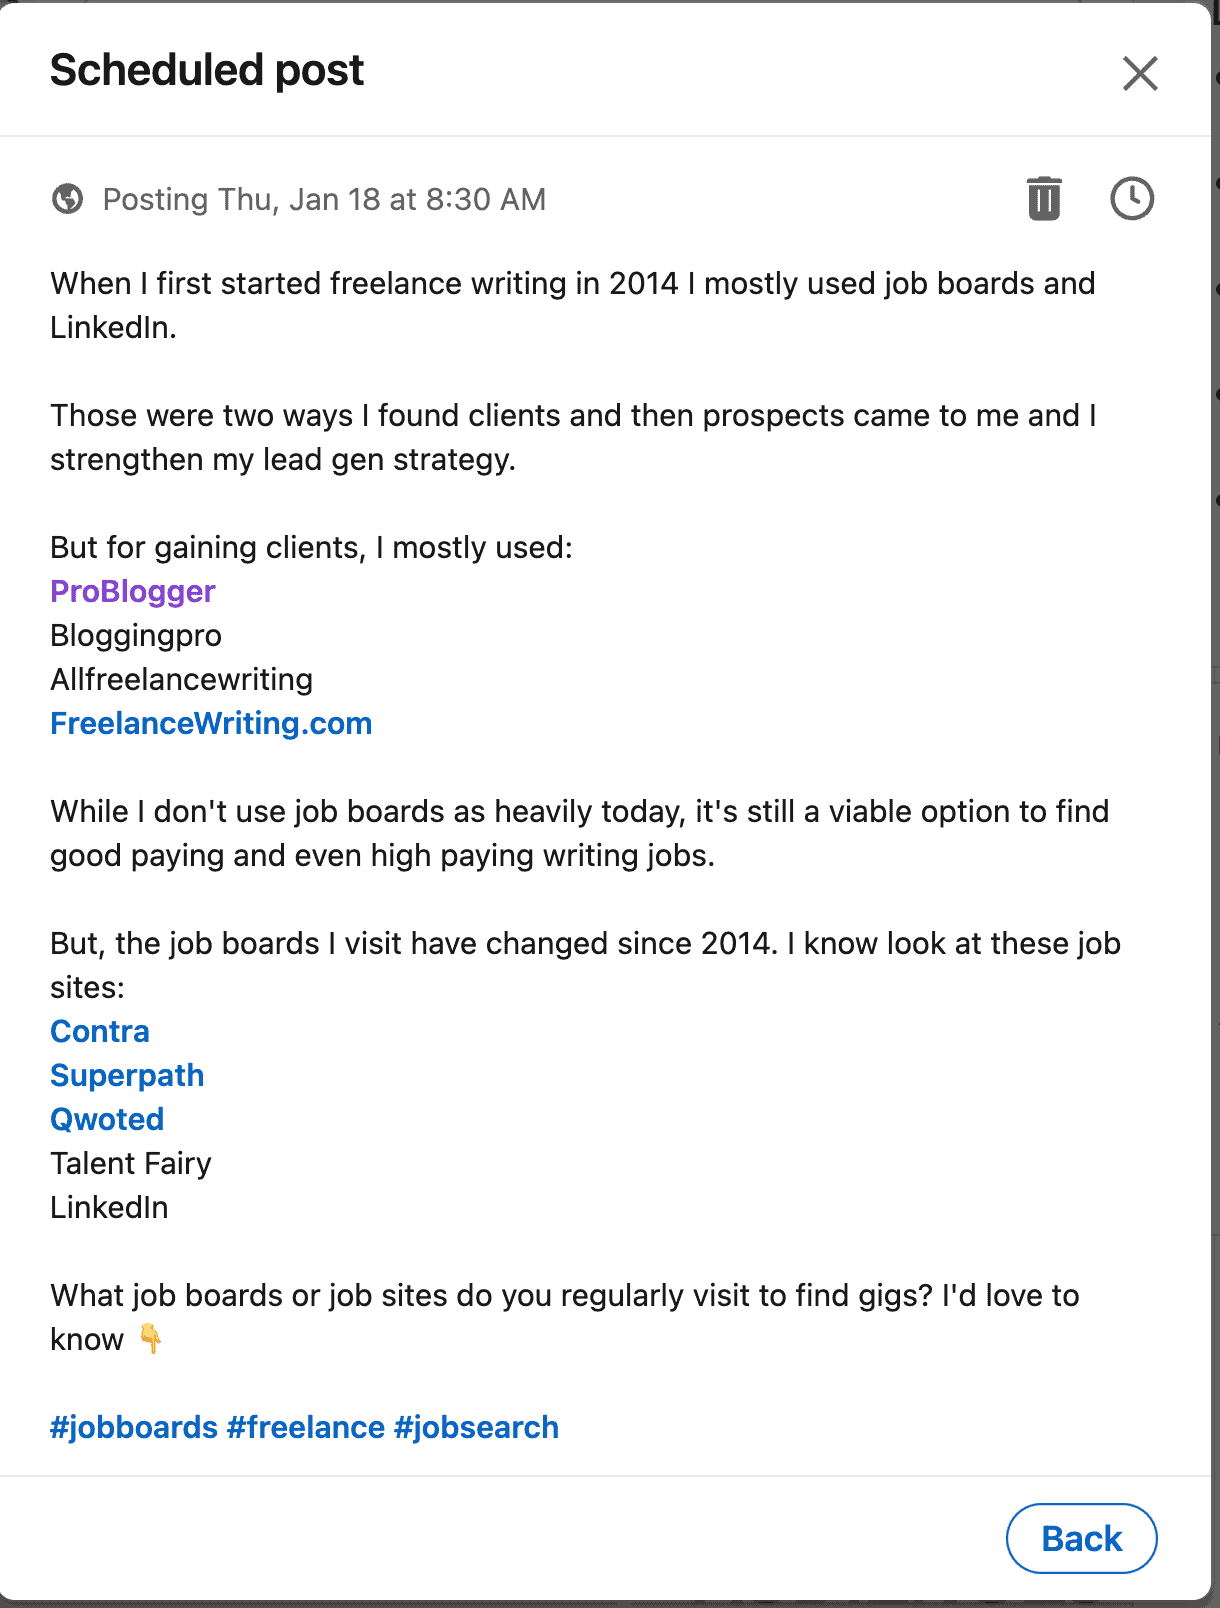Click the globe visibility icon
Screen dimensions: 1220x1608
[x=66, y=198]
